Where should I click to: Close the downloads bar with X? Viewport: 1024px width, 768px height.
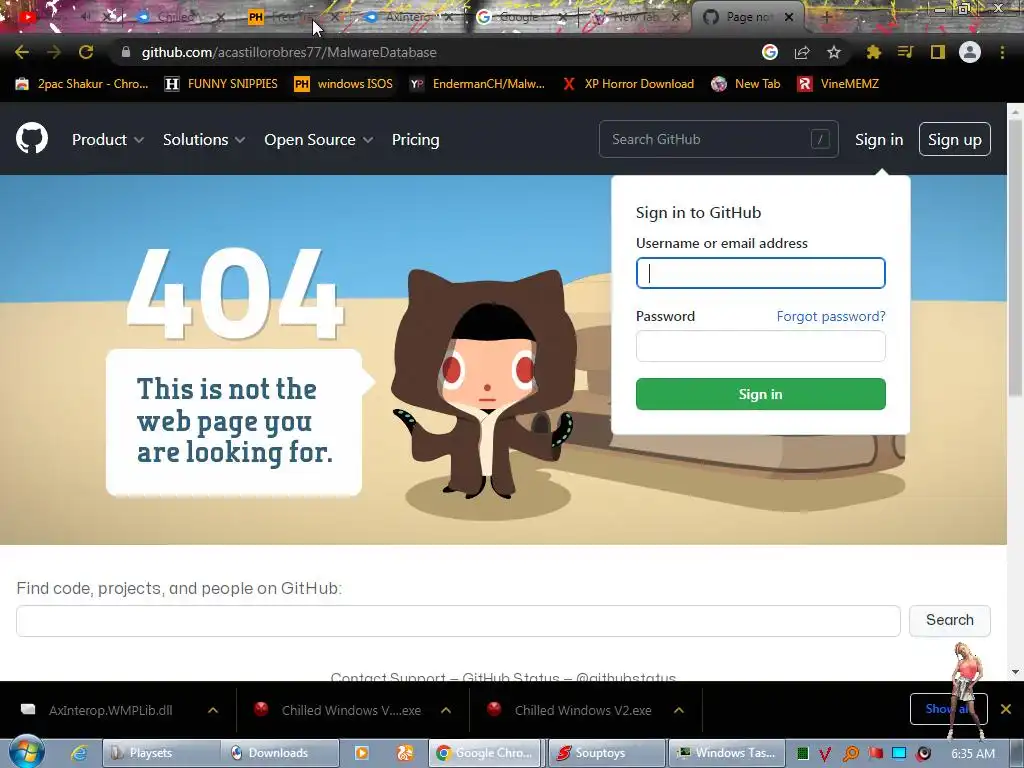[x=1006, y=709]
